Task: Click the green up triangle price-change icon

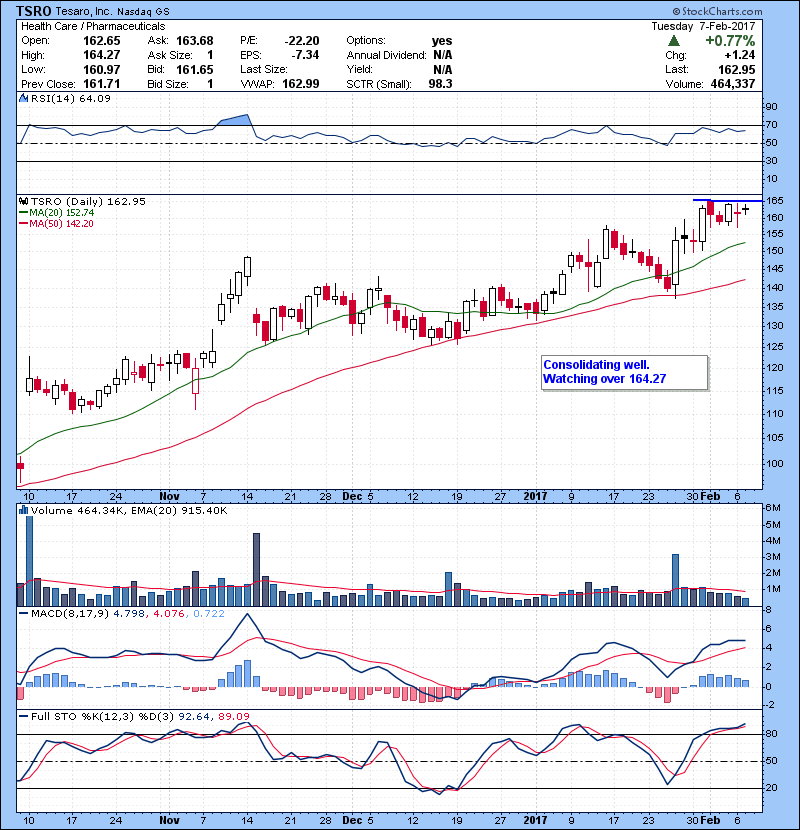Action: pos(673,41)
